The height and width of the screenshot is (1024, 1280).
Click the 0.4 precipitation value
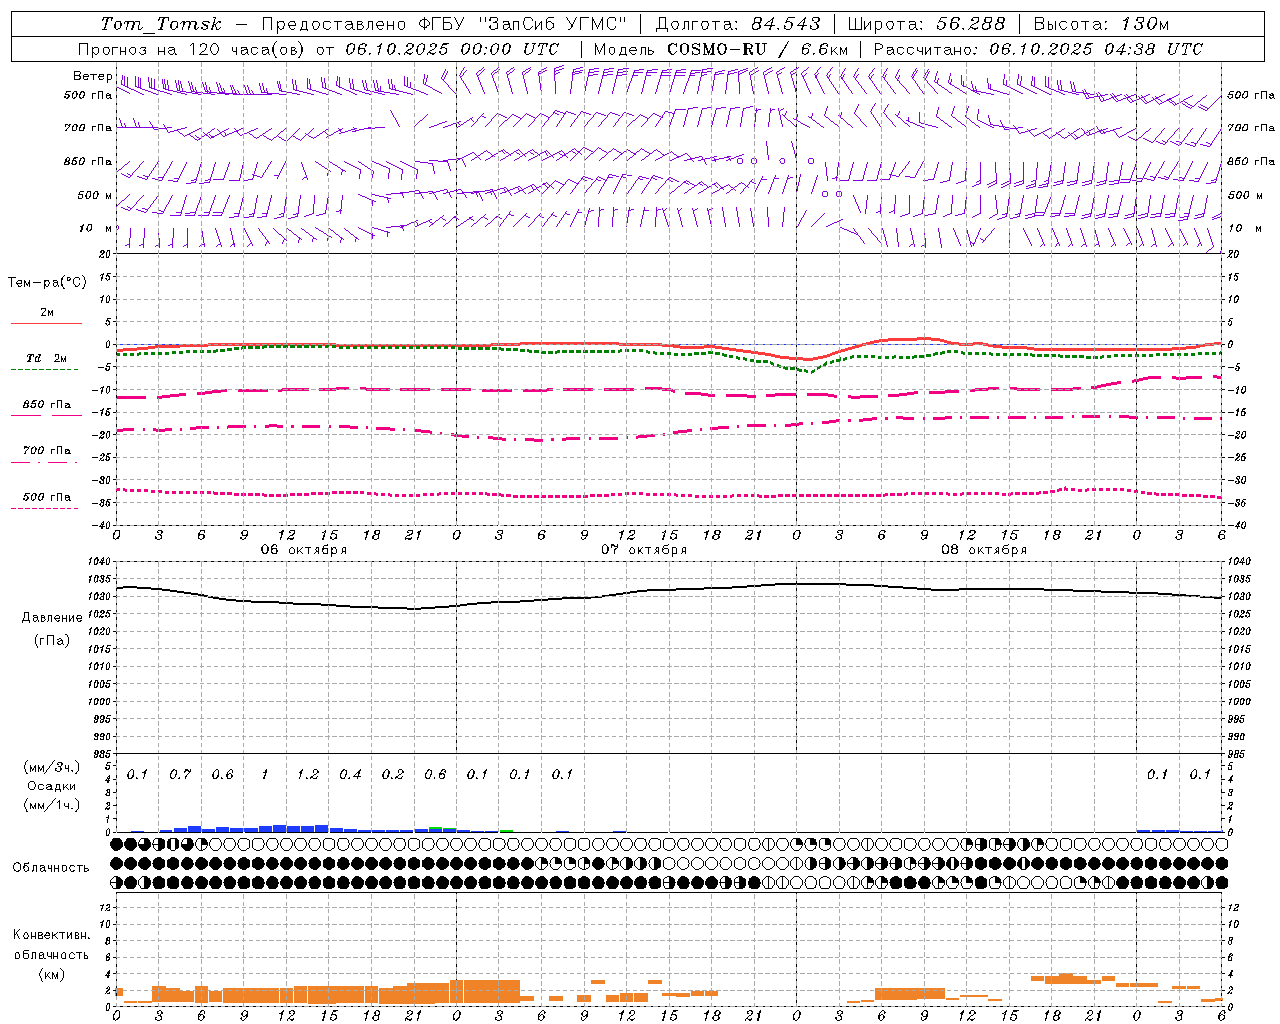[350, 775]
